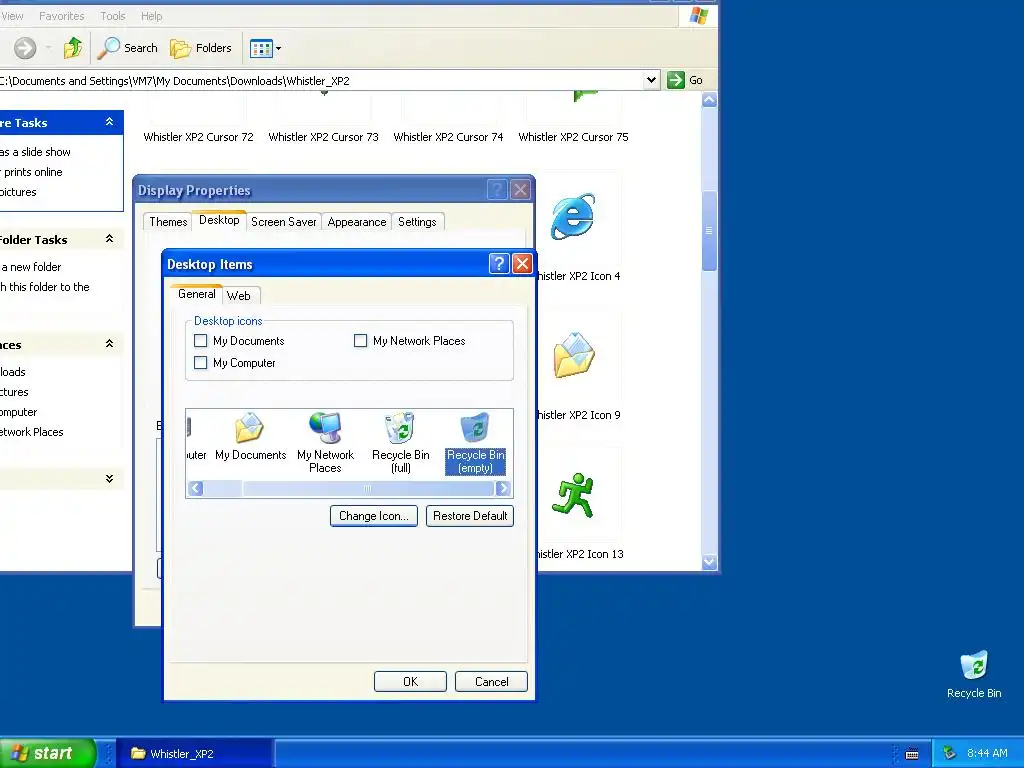
Task: Enable the My Network Places checkbox
Action: tap(360, 341)
